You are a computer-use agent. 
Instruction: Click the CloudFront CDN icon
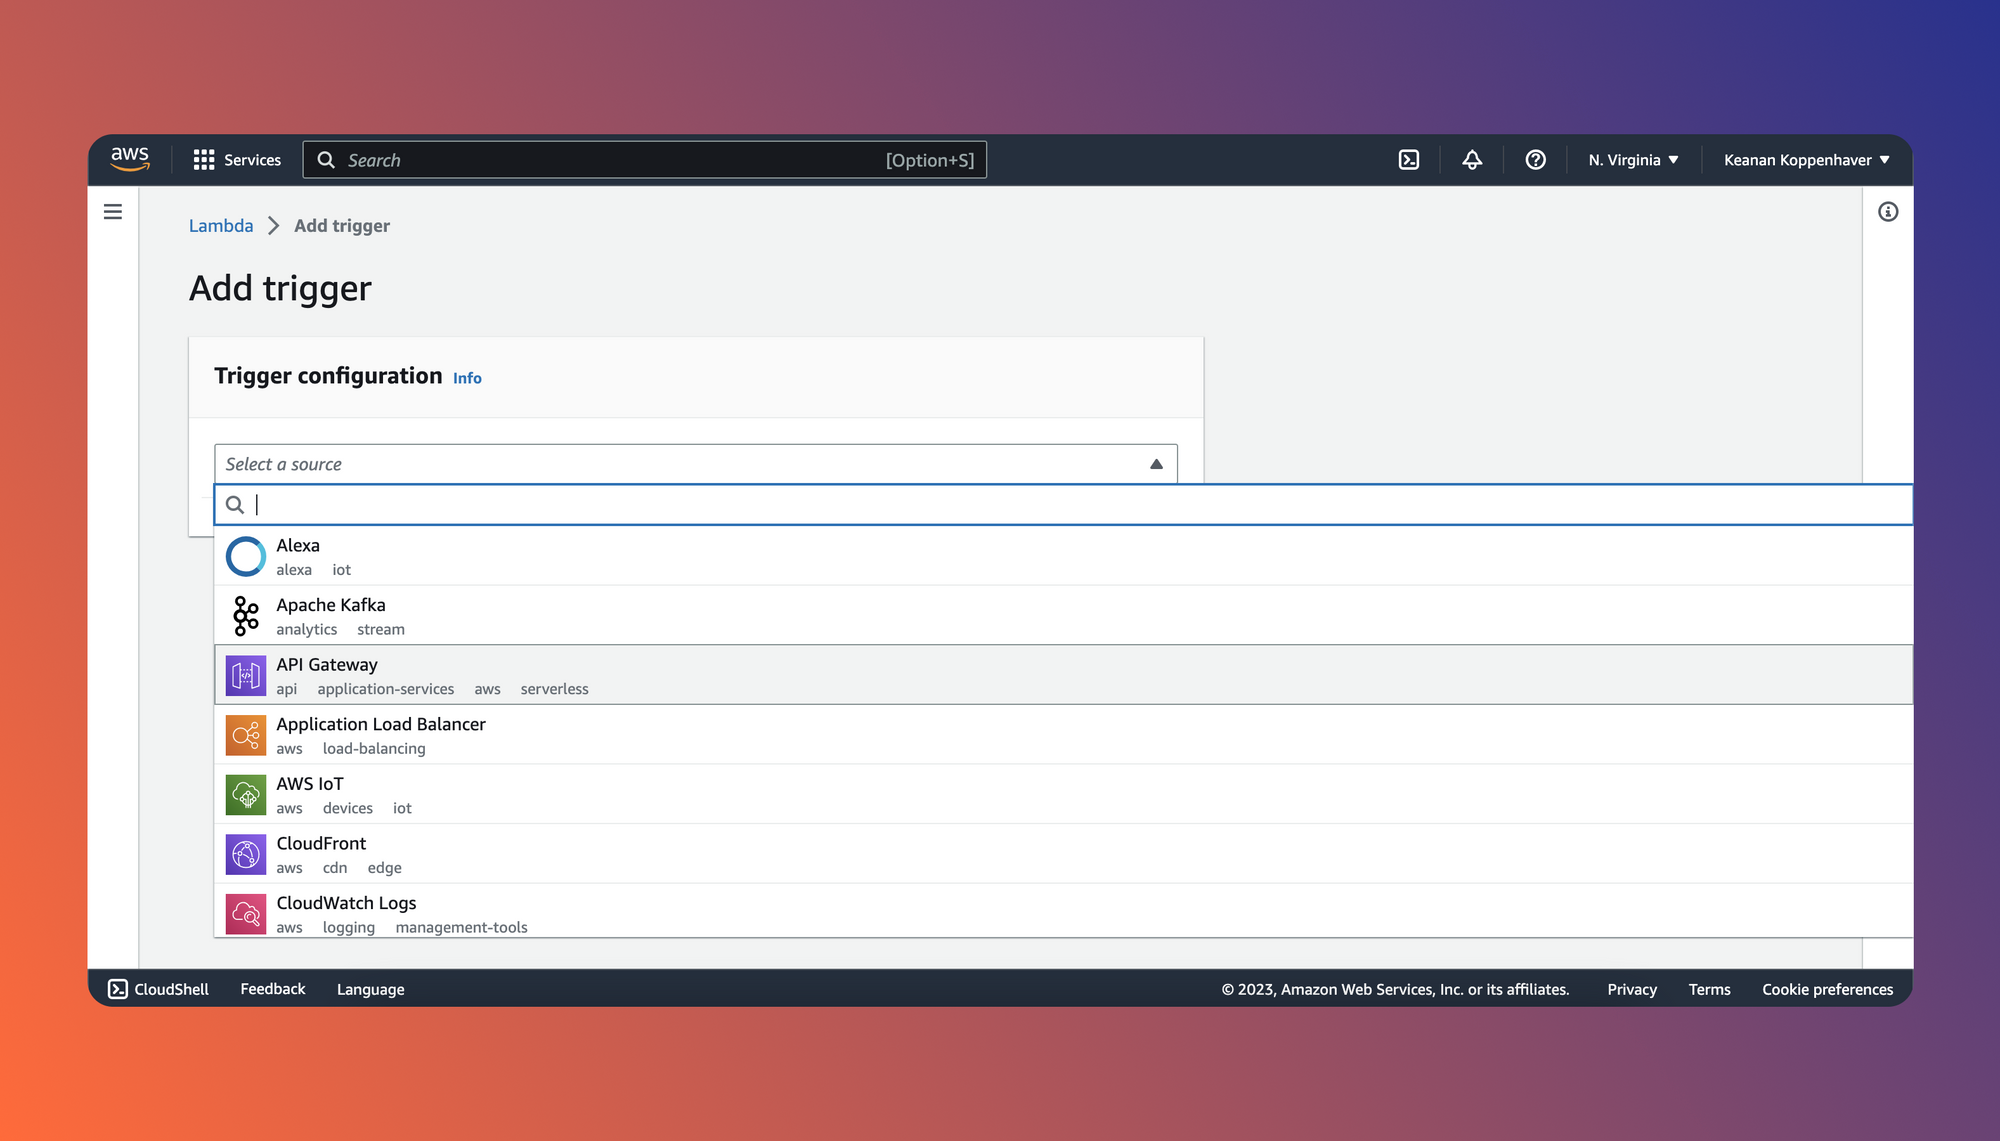tap(245, 853)
